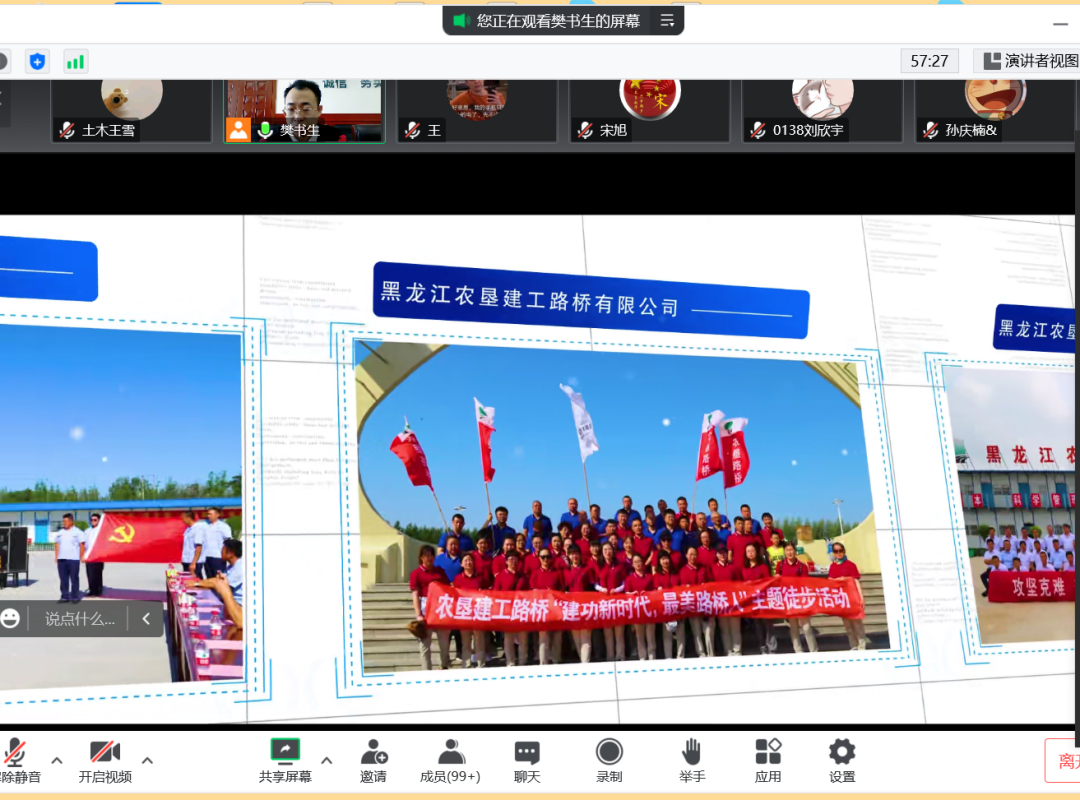The image size is (1080, 800).
Task: Turn on the camera with 开启视频
Action: click(x=105, y=761)
